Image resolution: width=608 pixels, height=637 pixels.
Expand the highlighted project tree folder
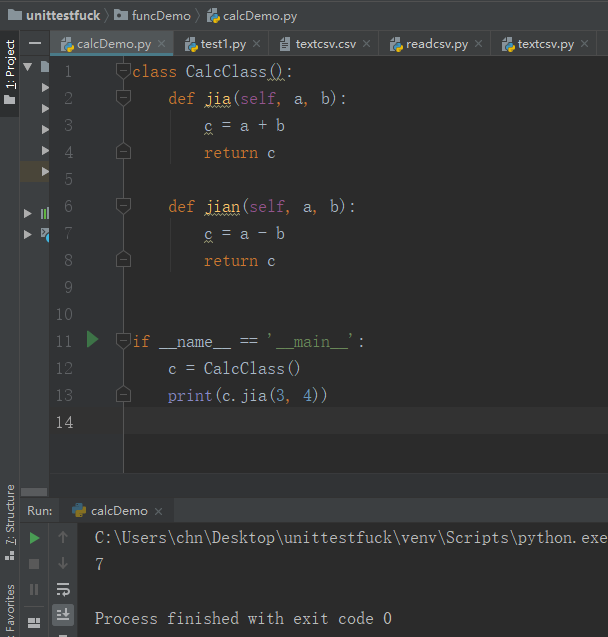pyautogui.click(x=45, y=171)
